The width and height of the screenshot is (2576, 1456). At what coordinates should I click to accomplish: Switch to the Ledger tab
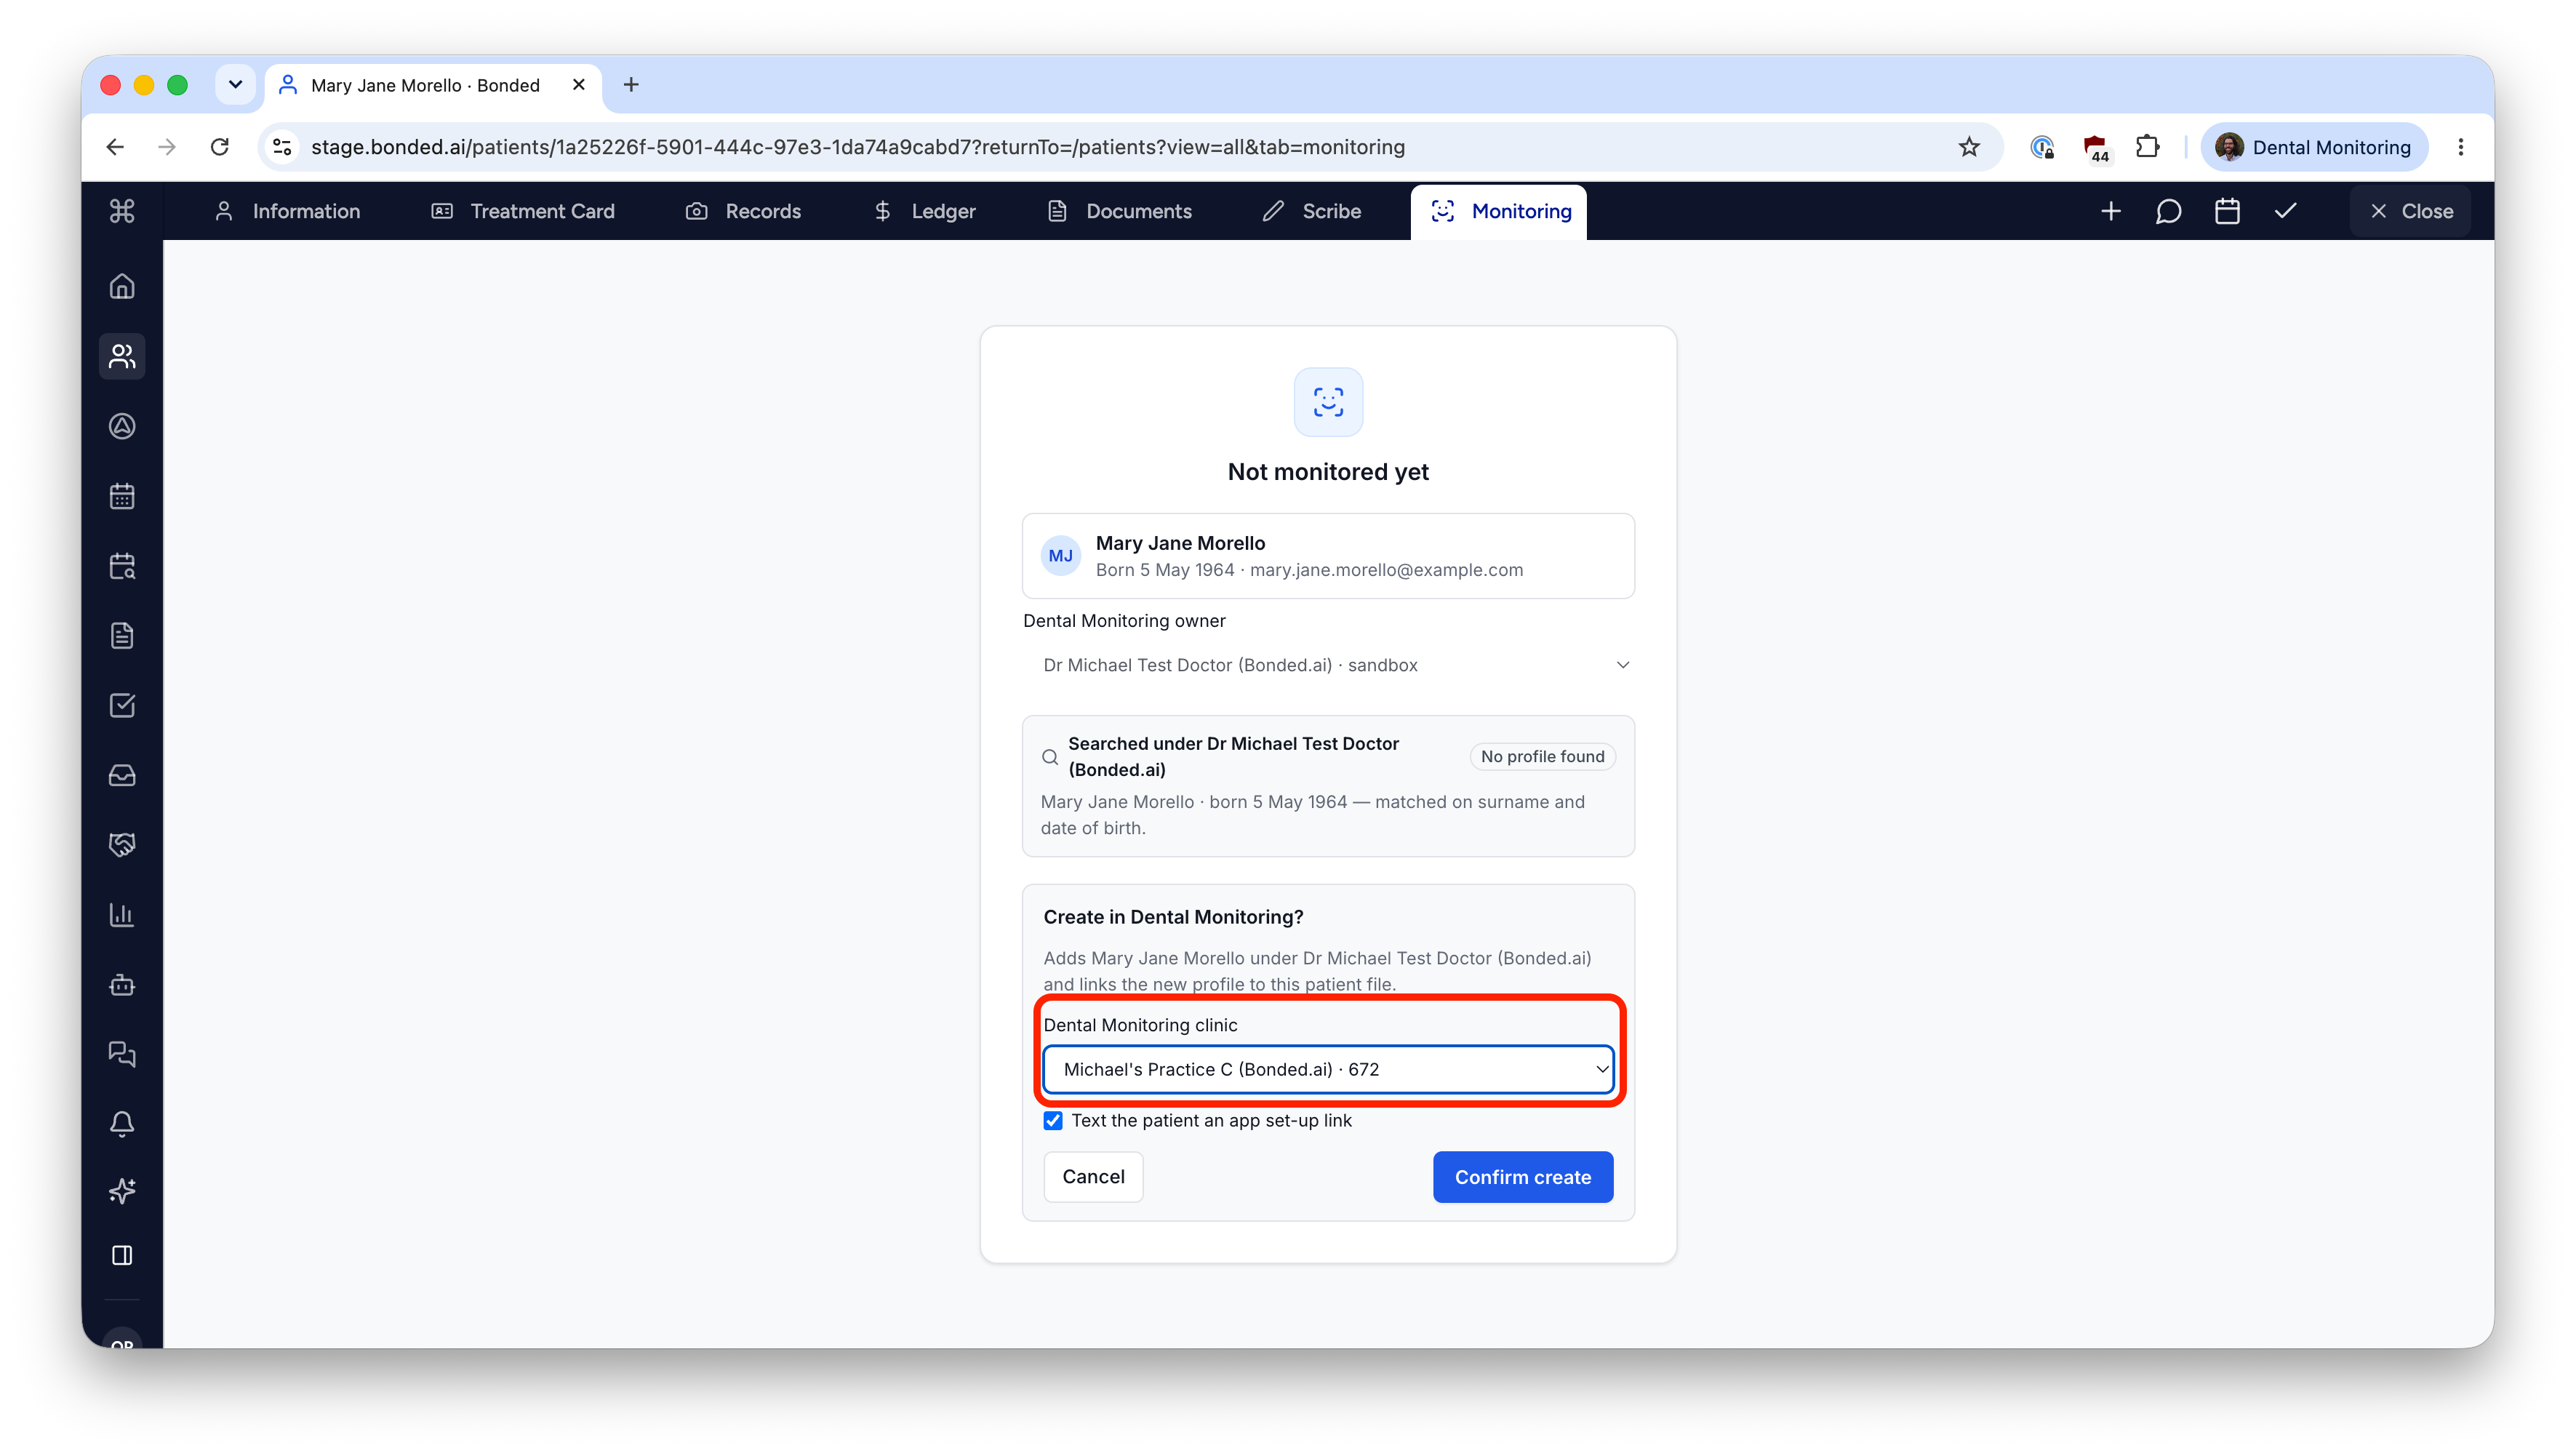coord(924,211)
